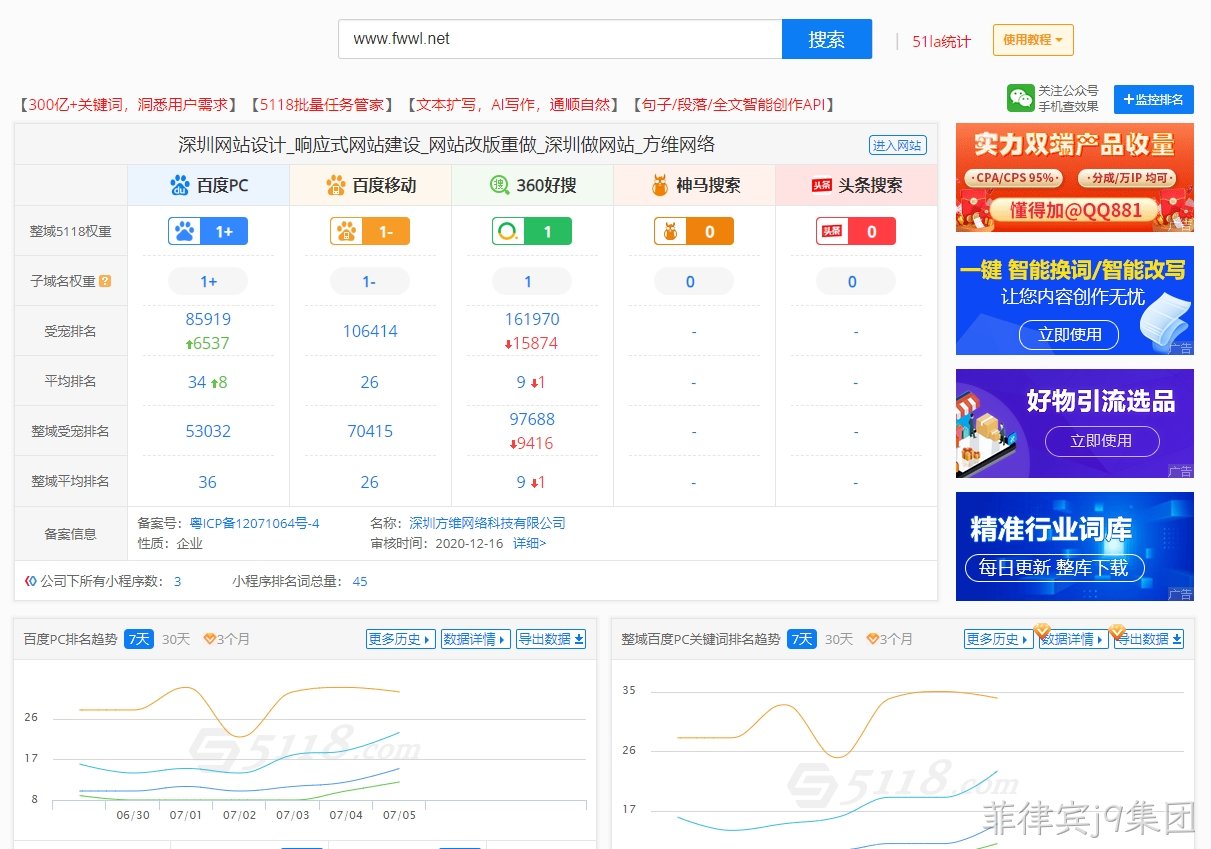The width and height of the screenshot is (1211, 849).
Task: Click the 百度移动 子域名权重 pill 1-
Action: point(370,281)
